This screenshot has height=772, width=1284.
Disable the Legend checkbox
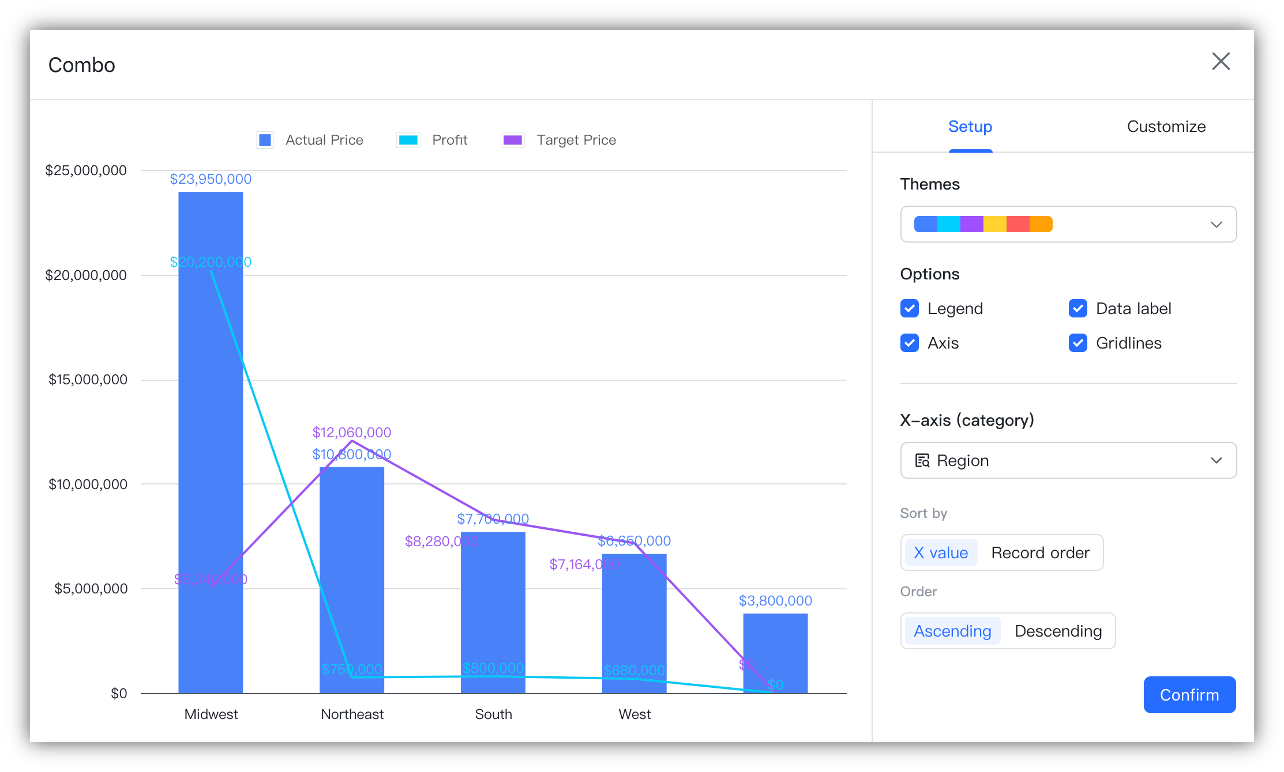910,308
